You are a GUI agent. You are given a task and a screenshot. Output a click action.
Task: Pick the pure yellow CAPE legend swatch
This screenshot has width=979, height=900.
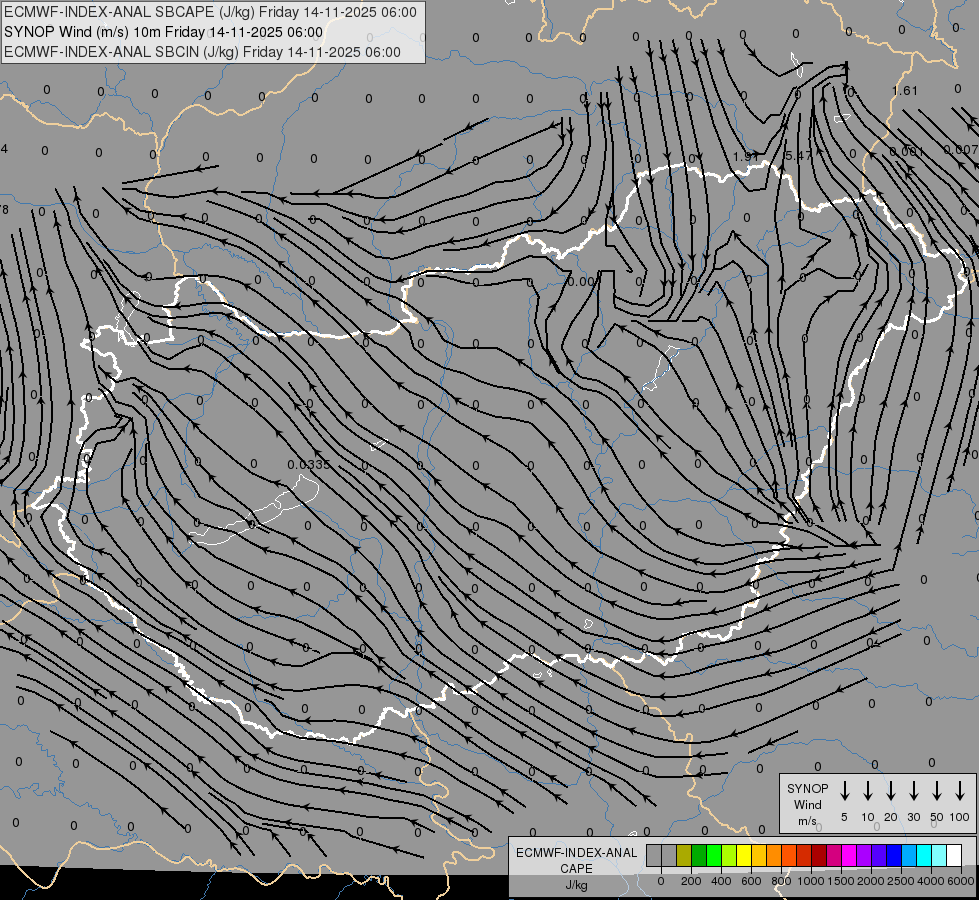point(744,855)
